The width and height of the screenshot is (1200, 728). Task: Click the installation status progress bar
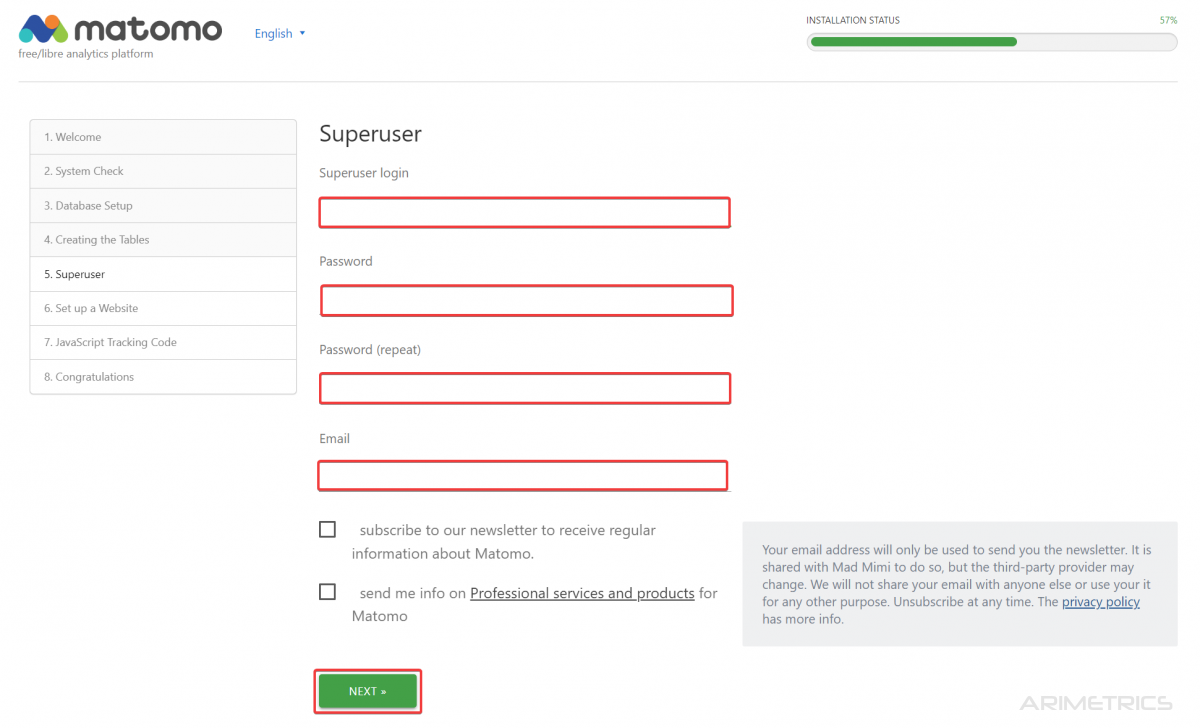991,42
